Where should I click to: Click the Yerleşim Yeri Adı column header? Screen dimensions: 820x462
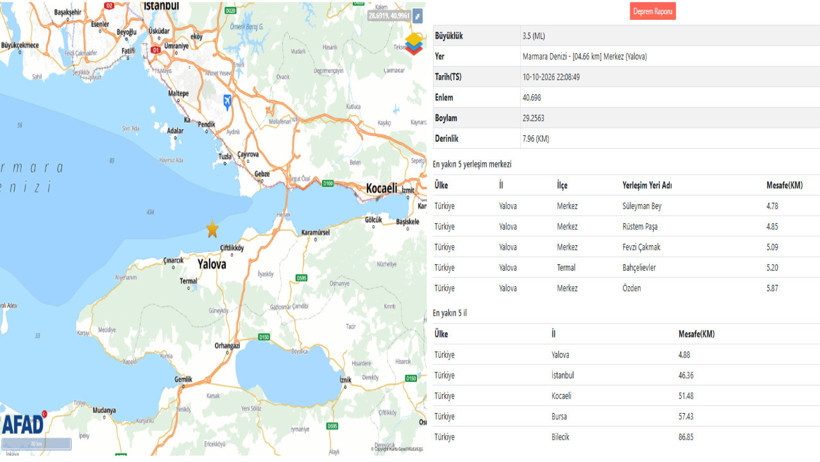click(647, 185)
